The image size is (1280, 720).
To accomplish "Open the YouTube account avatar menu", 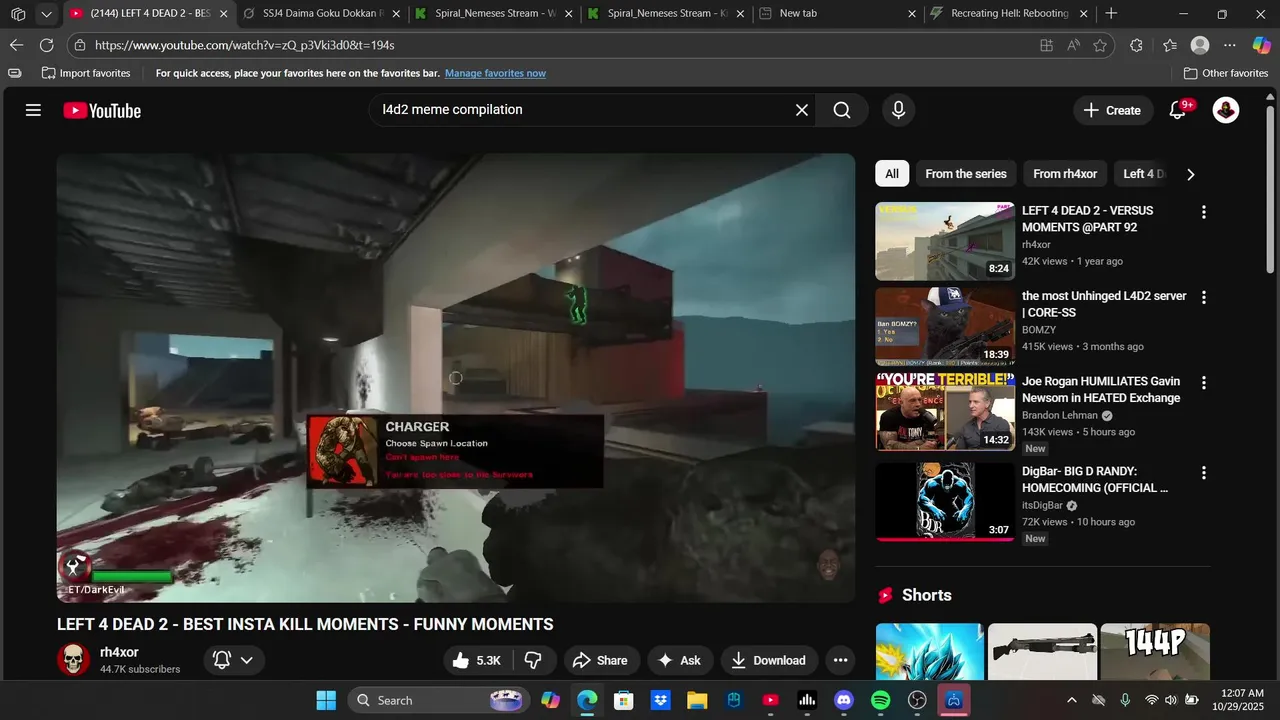I will [1226, 110].
